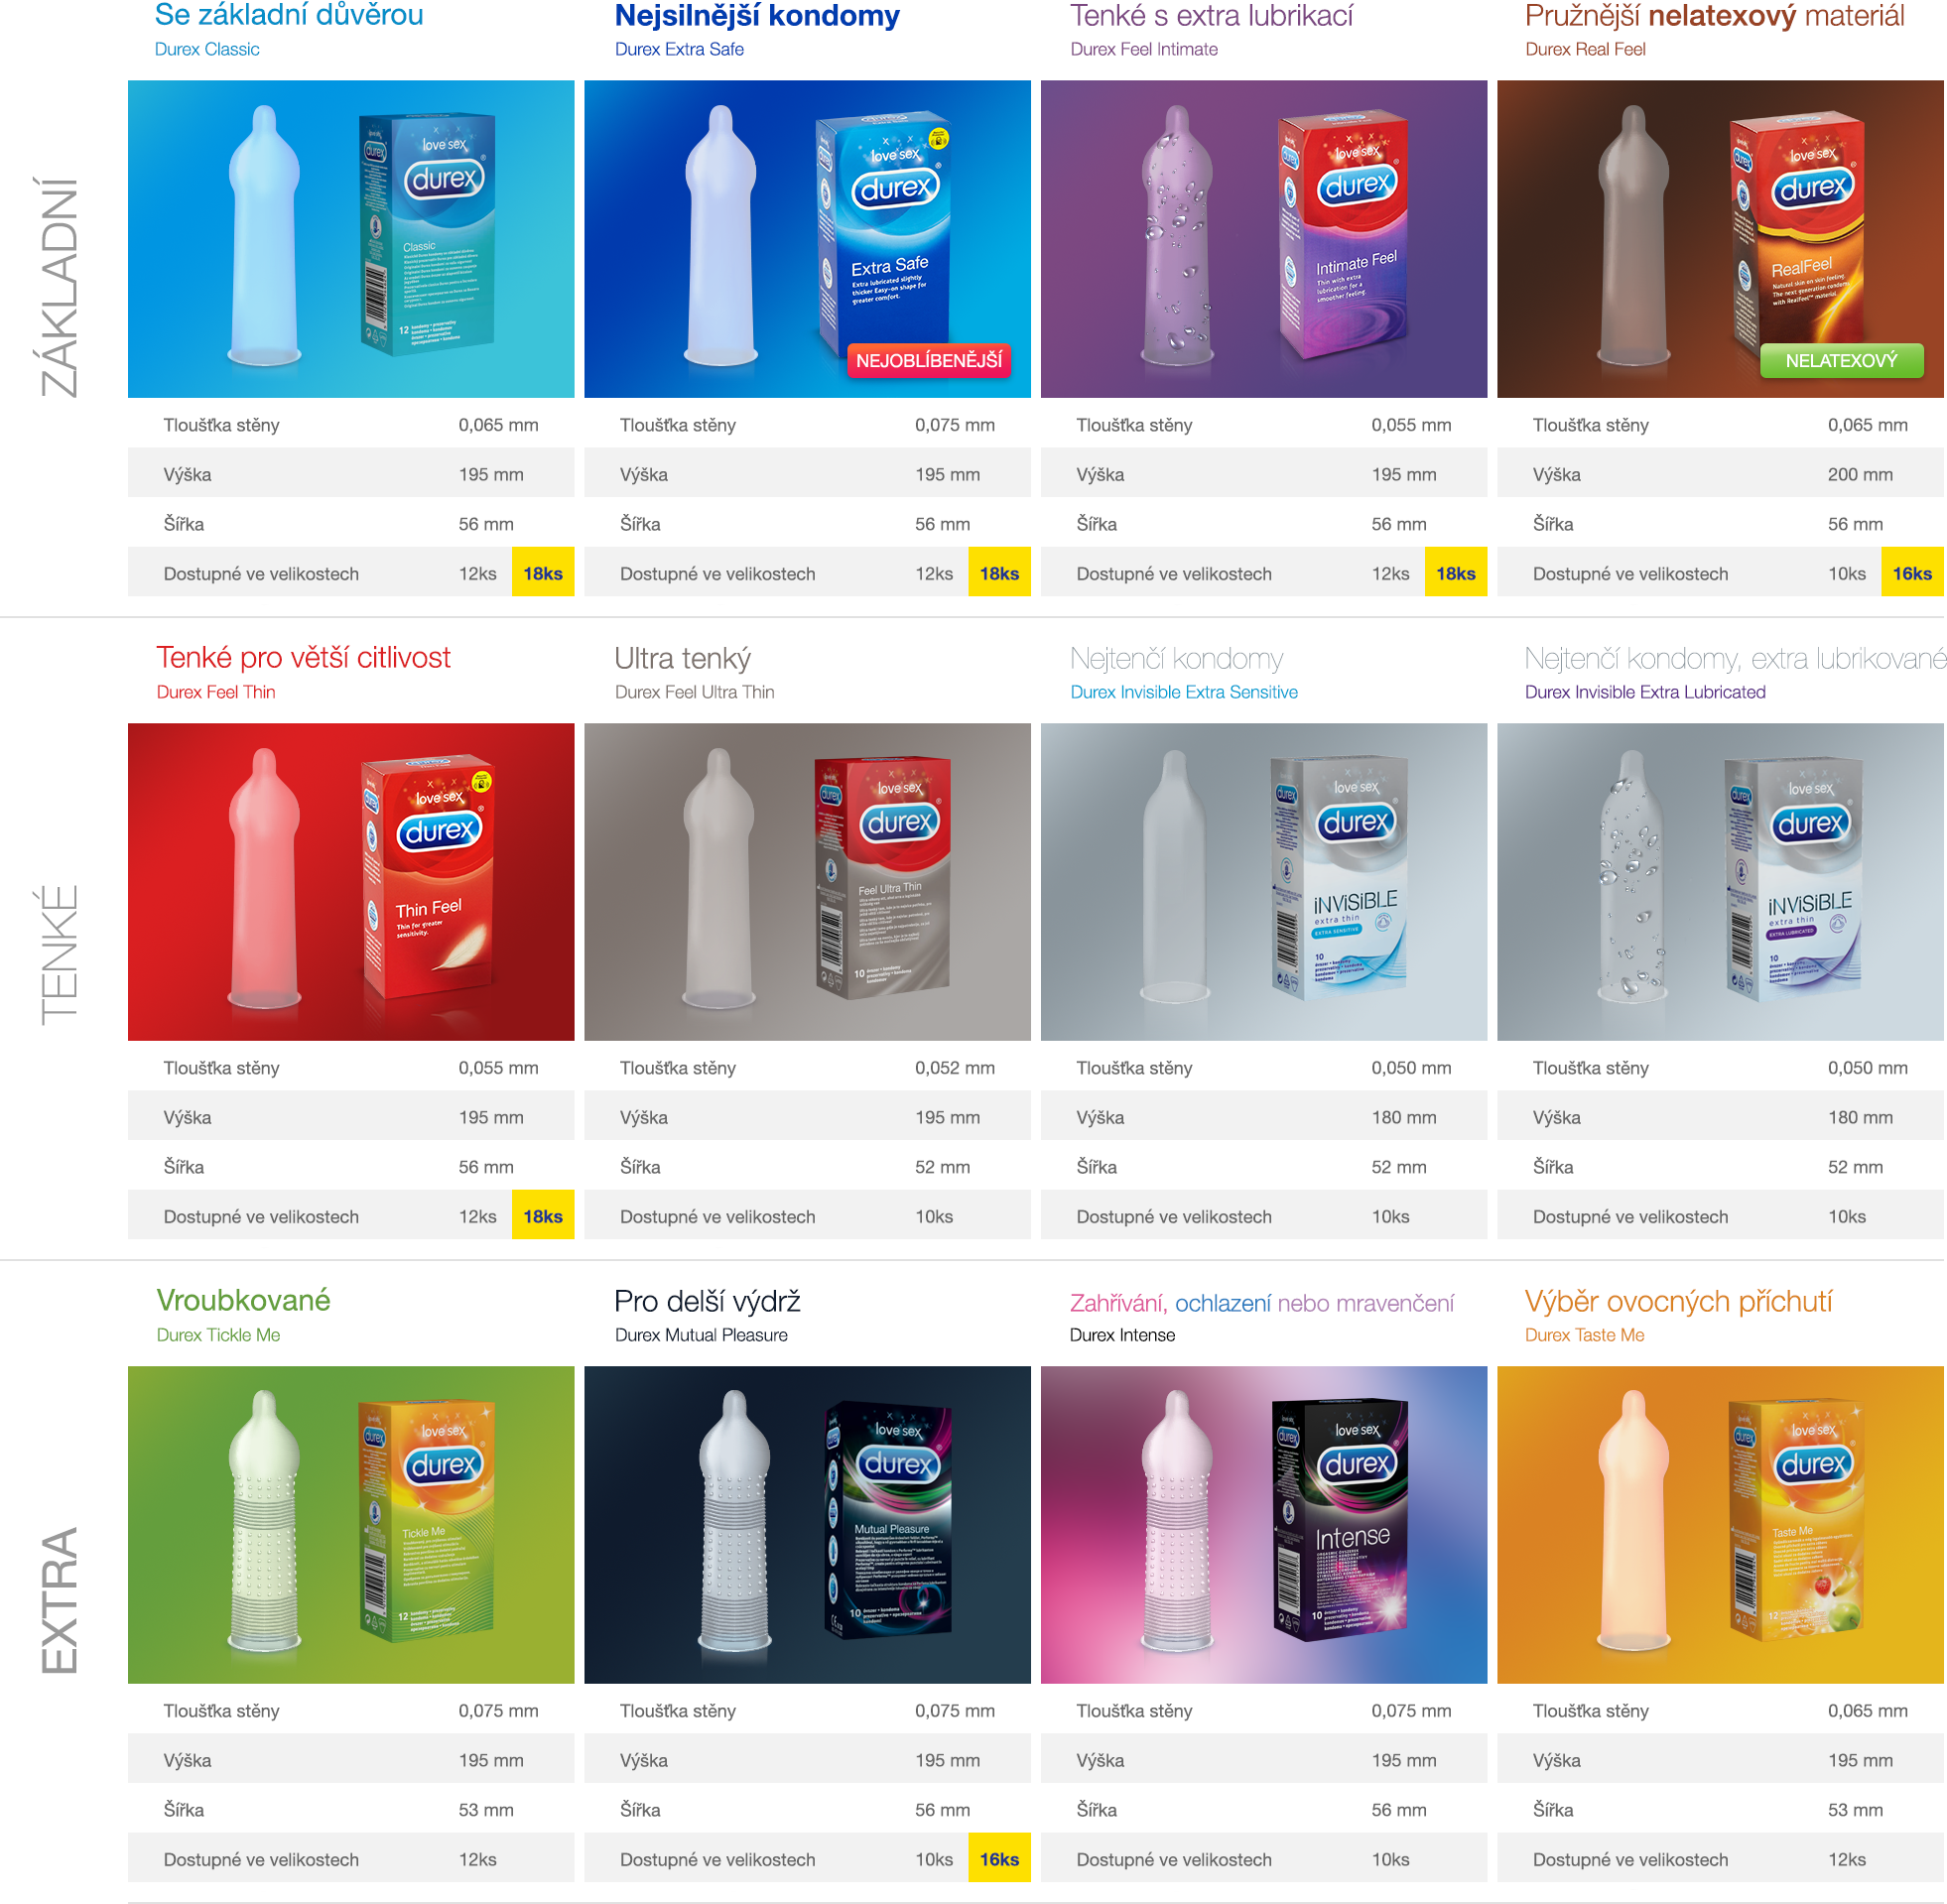Image resolution: width=1947 pixels, height=1904 pixels.
Task: Click the Pro delší výdrž heading
Action: click(707, 1301)
